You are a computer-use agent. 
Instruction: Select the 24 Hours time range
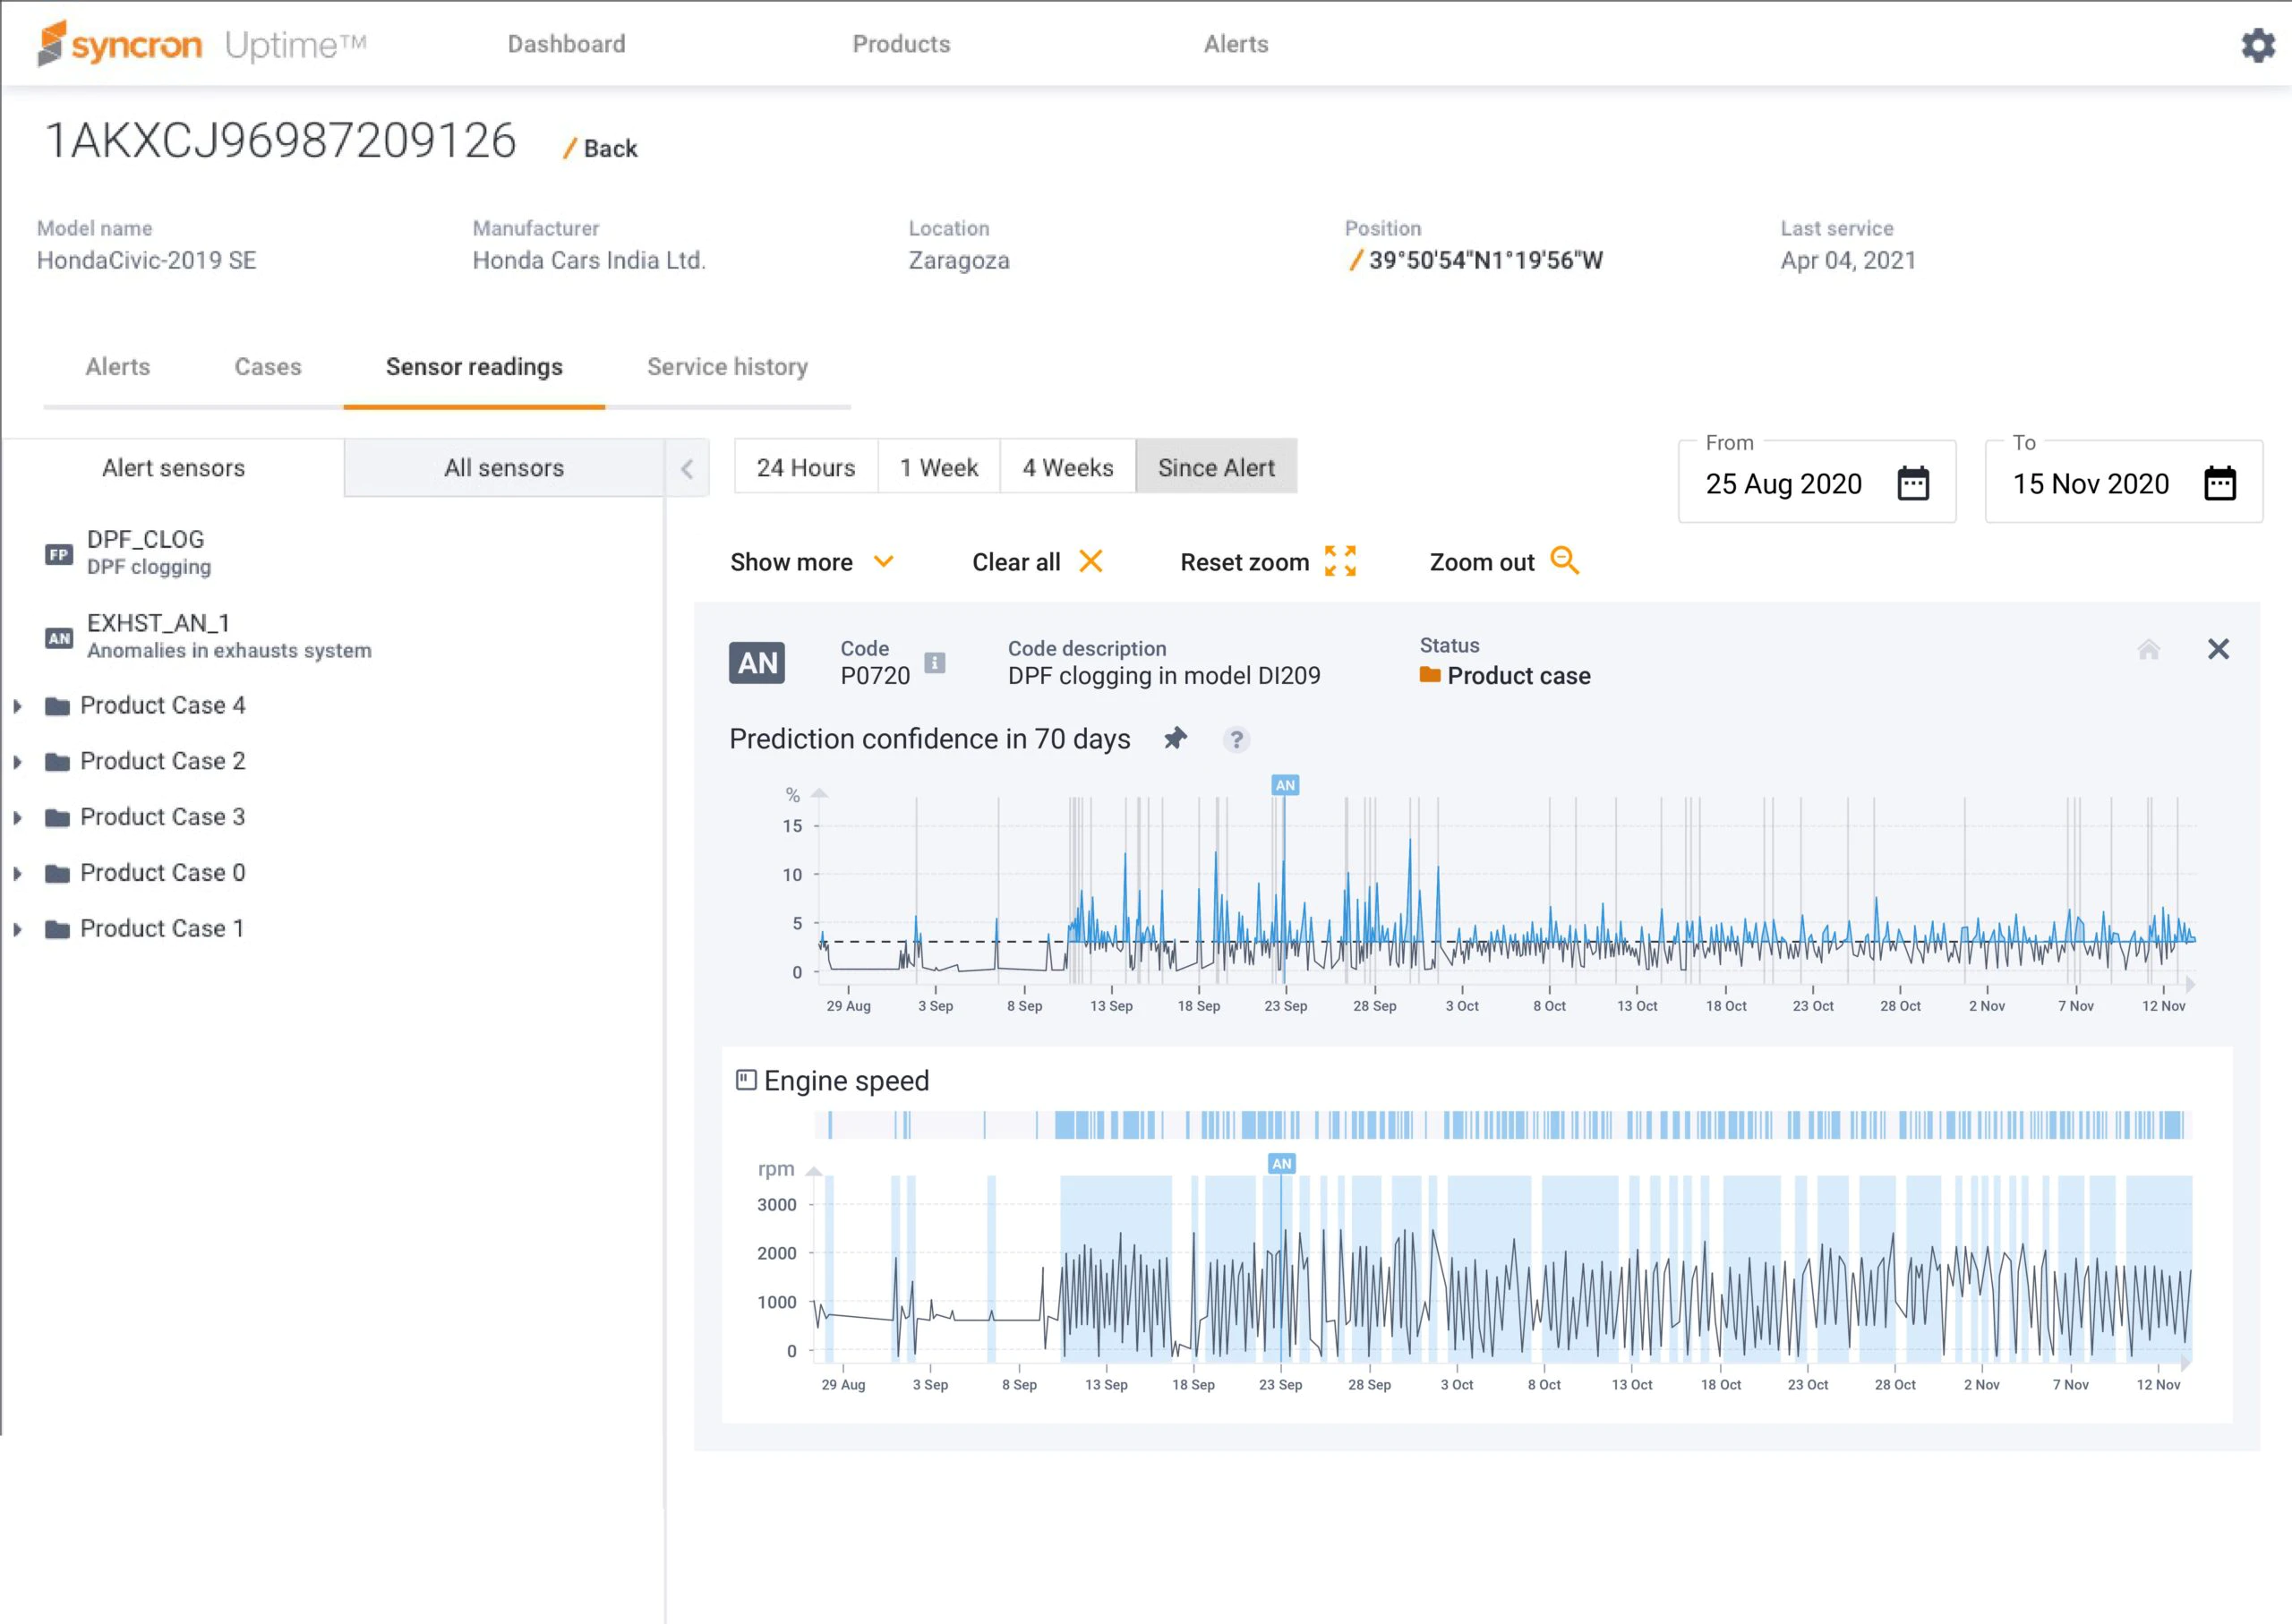click(x=806, y=467)
